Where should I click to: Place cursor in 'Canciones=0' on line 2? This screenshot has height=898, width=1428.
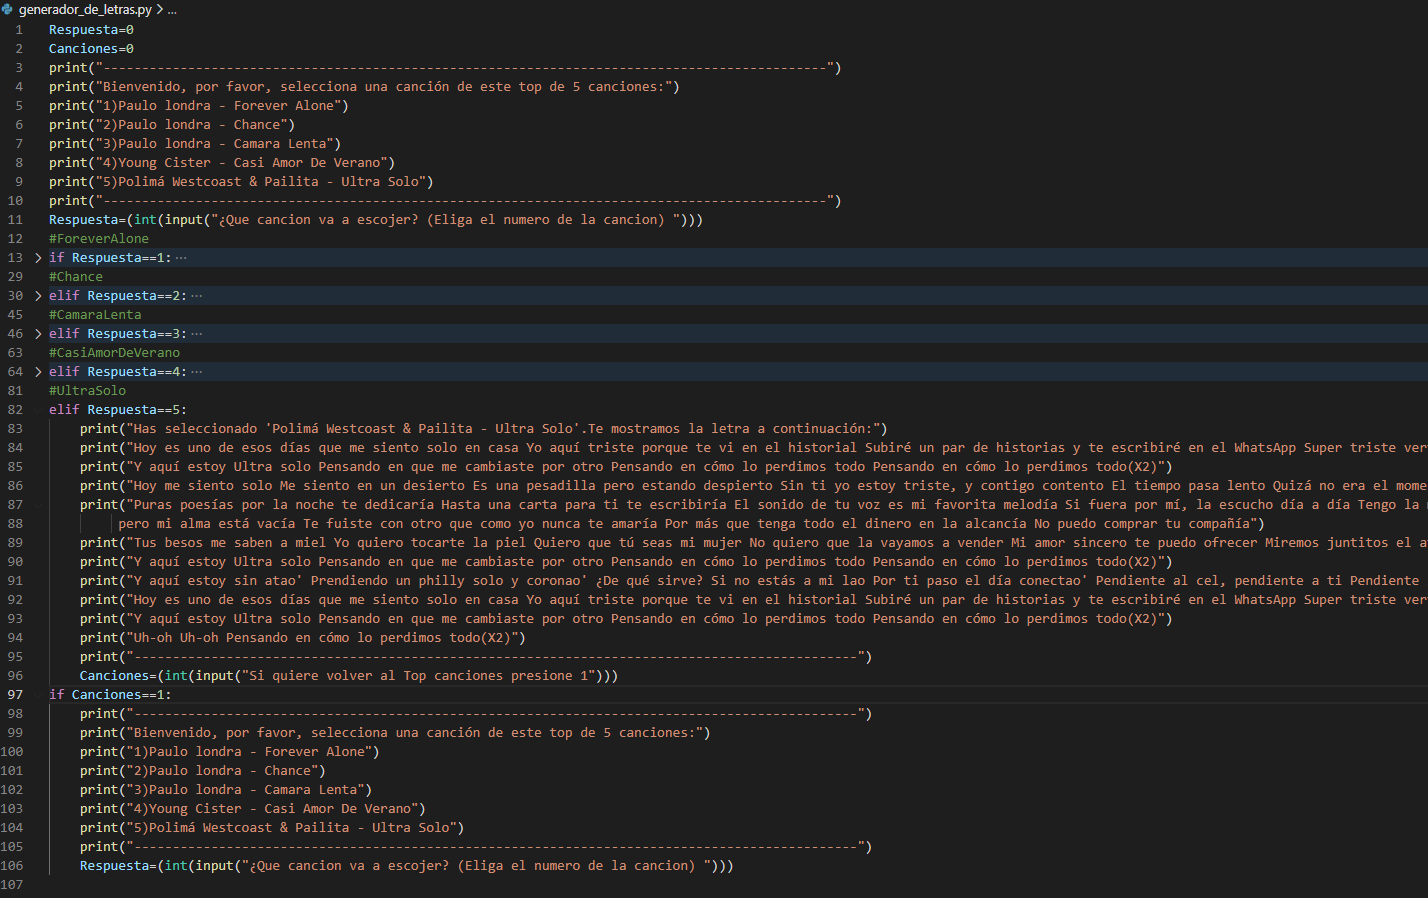91,49
